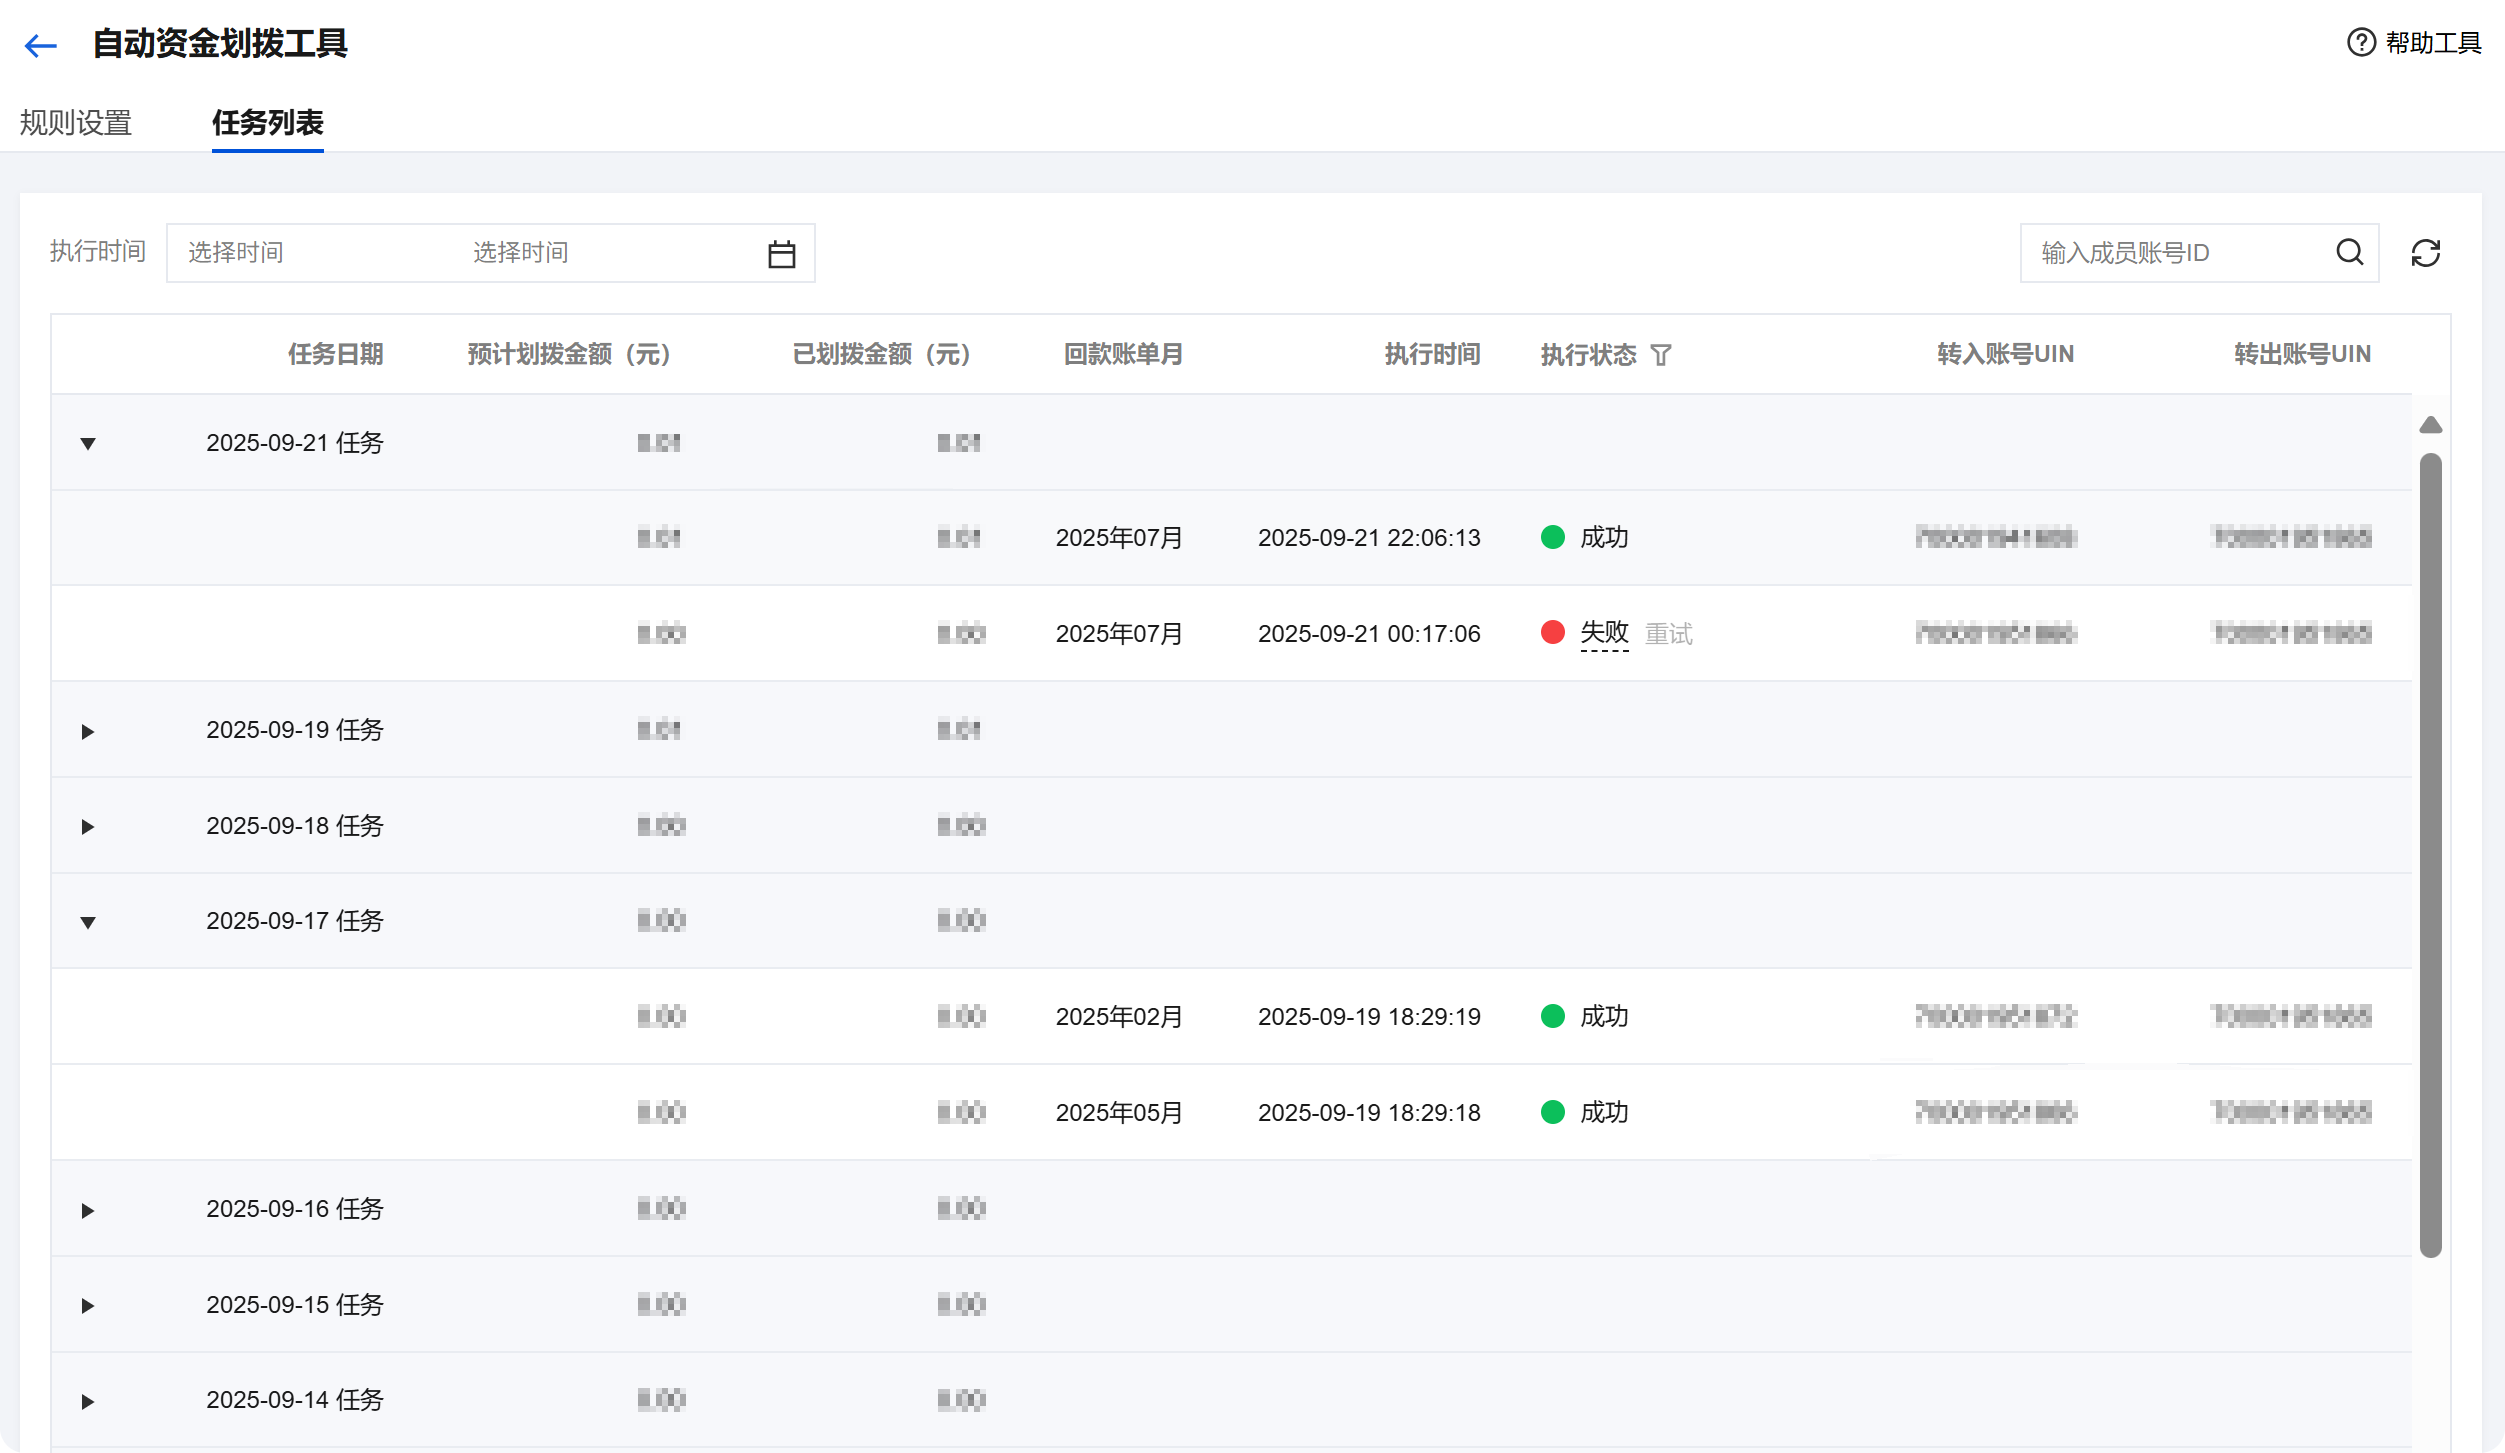The width and height of the screenshot is (2505, 1453).
Task: Expand the 2025-09-19 任务 row
Action: (x=88, y=732)
